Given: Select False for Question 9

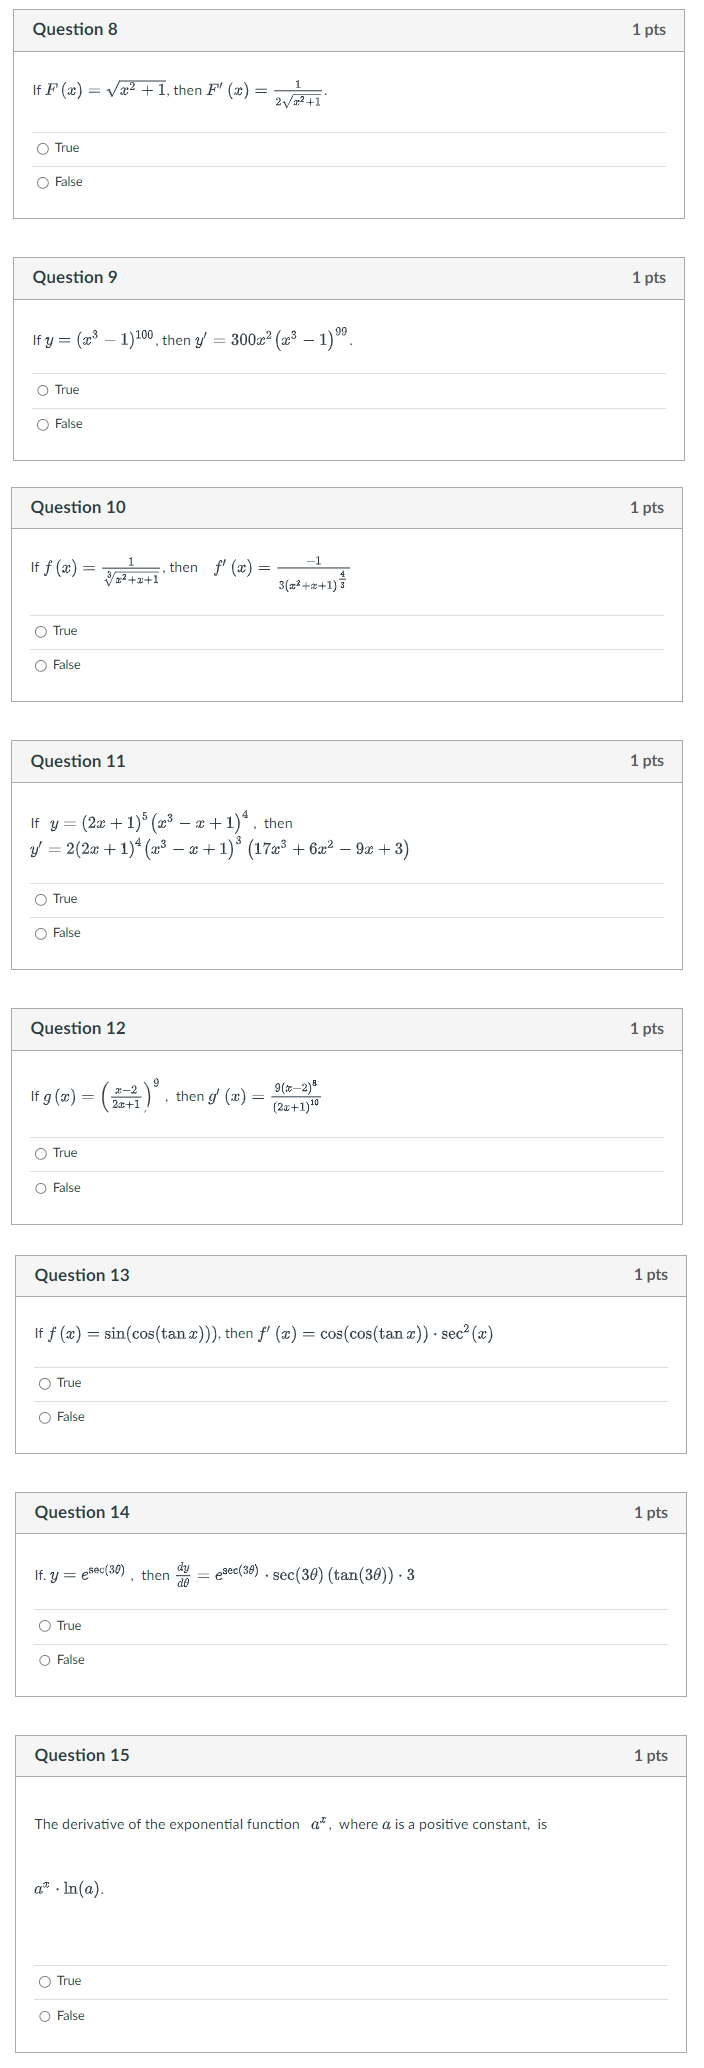Looking at the screenshot, I should click(x=43, y=423).
